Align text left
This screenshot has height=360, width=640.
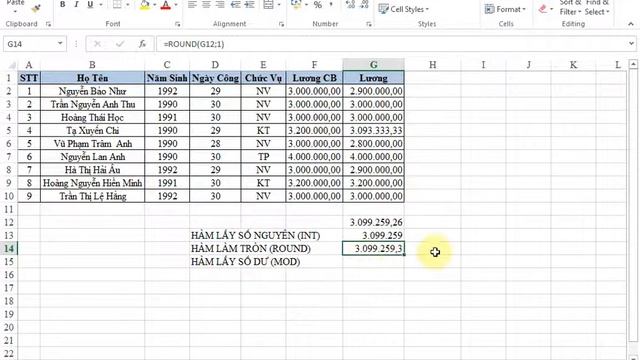(192, 5)
